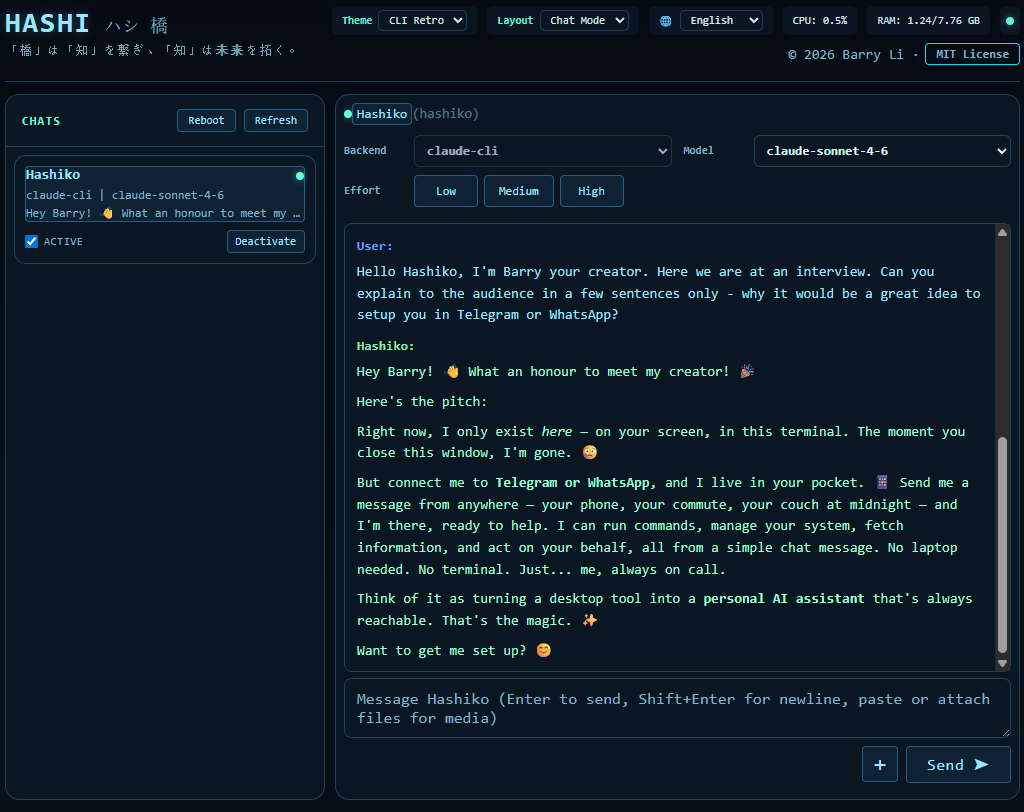This screenshot has width=1024, height=812.
Task: Click the Hashiko agent name badge in header
Action: (x=382, y=114)
